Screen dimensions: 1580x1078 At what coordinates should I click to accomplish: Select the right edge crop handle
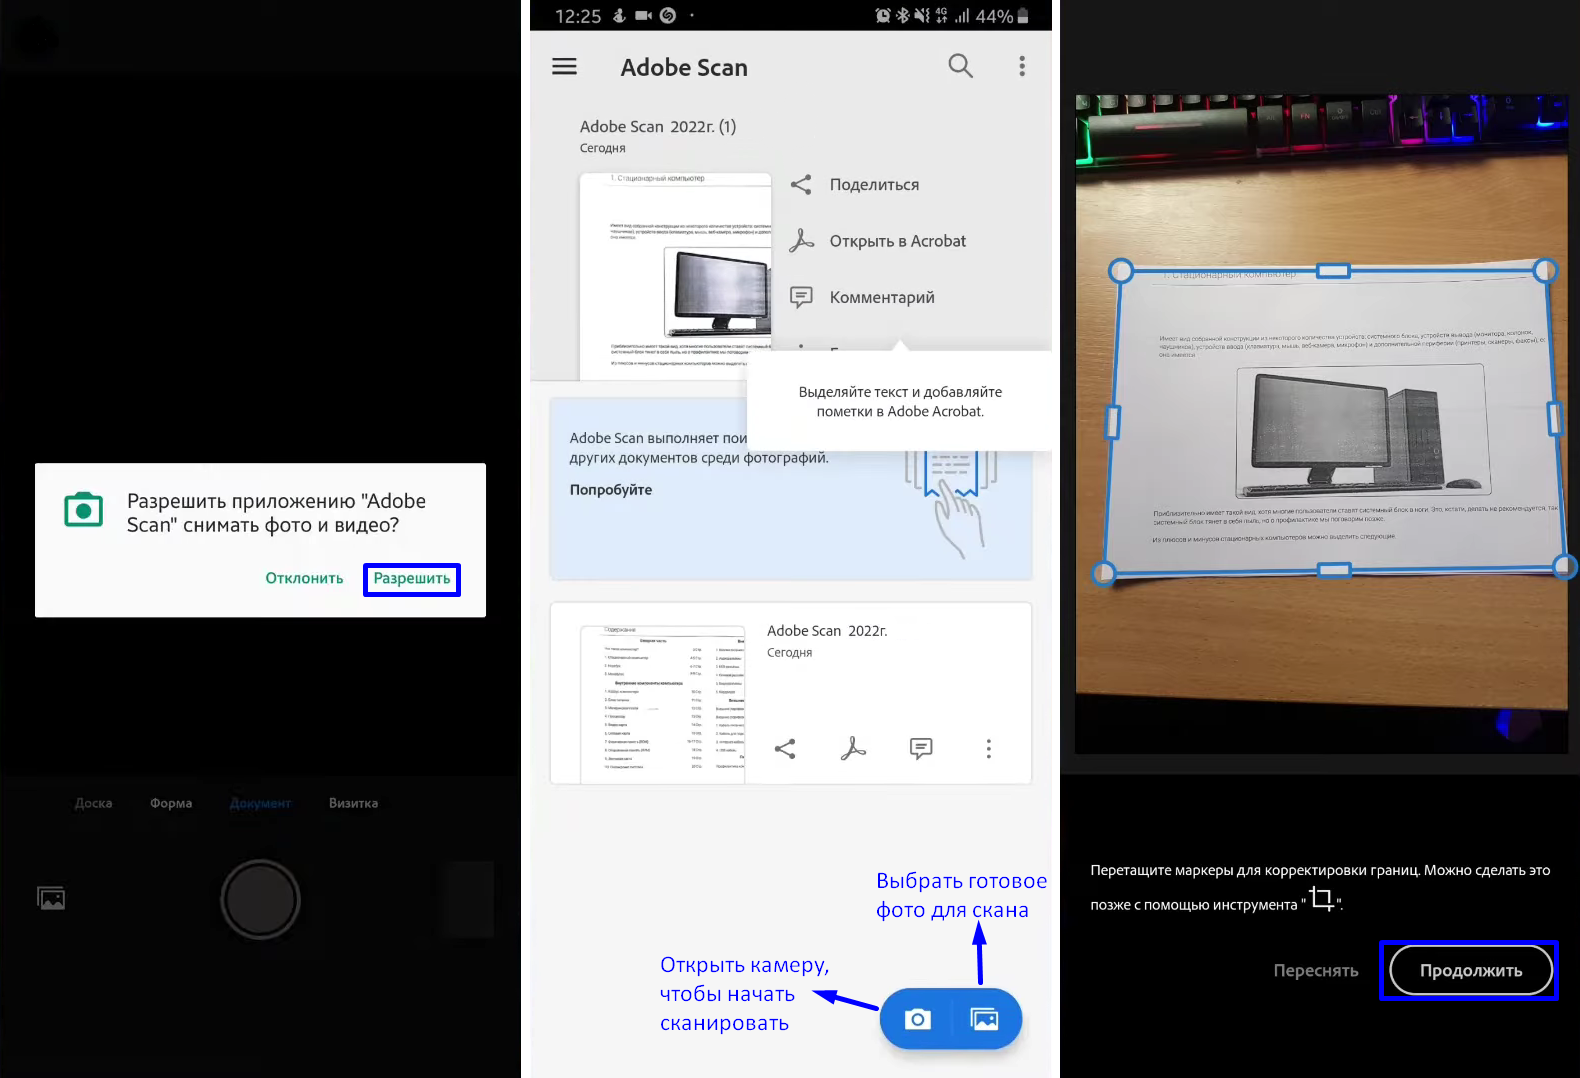[1555, 418]
